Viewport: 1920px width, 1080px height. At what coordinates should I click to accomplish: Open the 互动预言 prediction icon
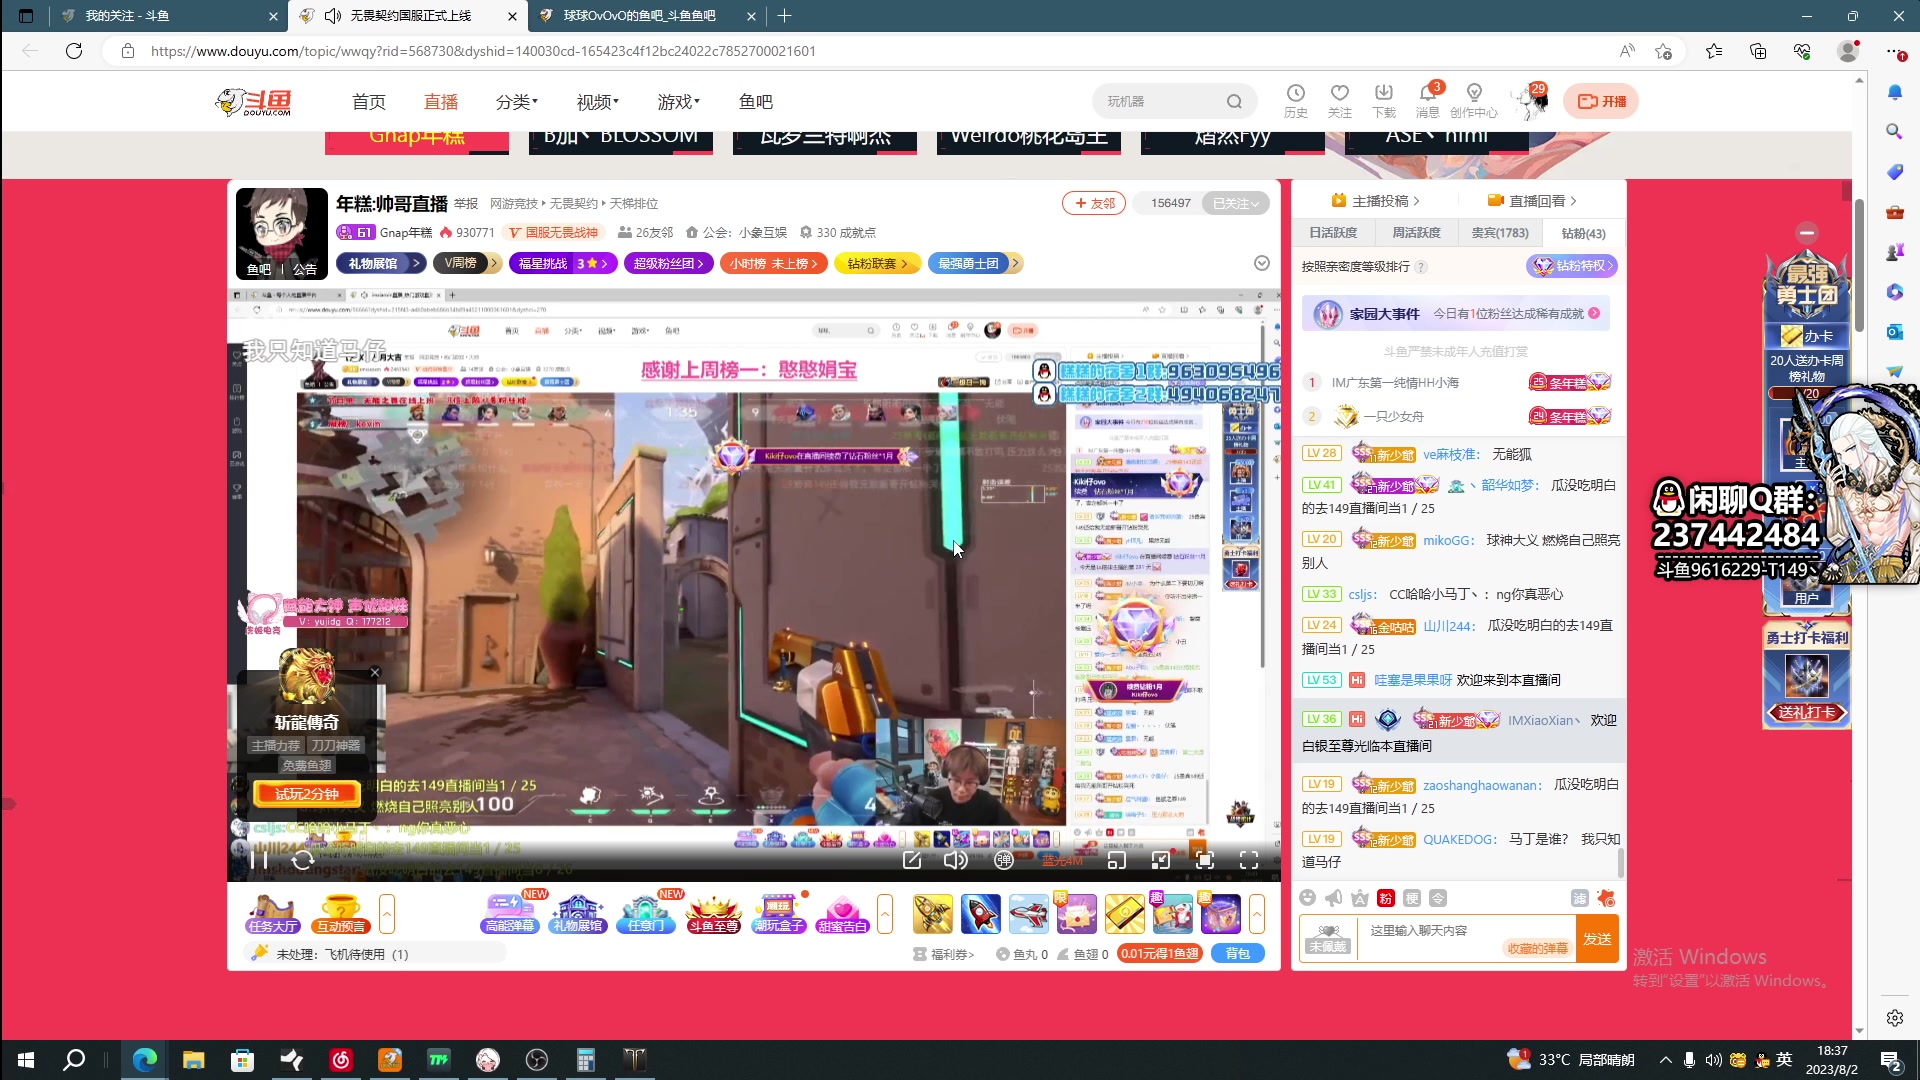341,913
